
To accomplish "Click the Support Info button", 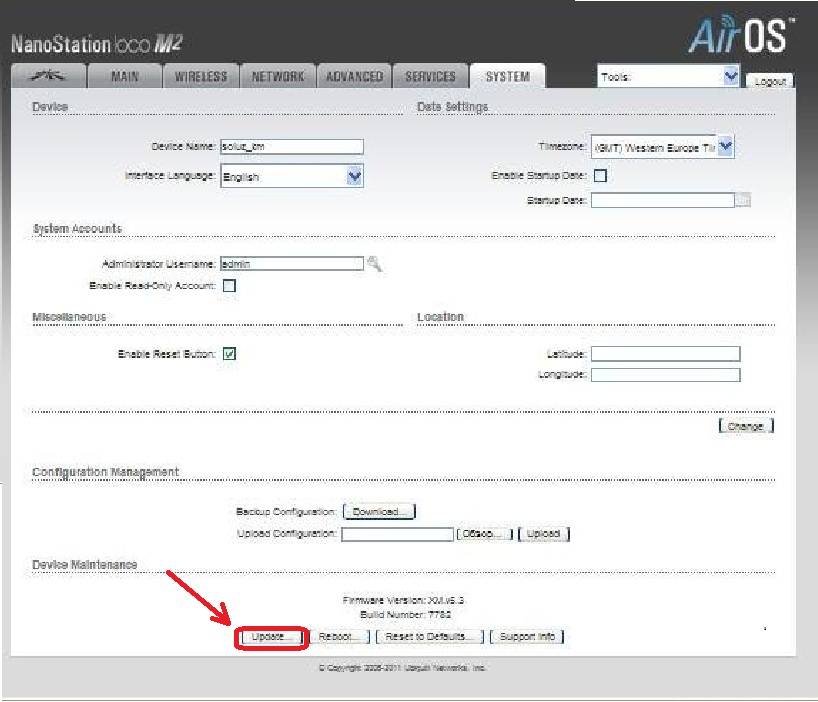I will click(x=527, y=637).
